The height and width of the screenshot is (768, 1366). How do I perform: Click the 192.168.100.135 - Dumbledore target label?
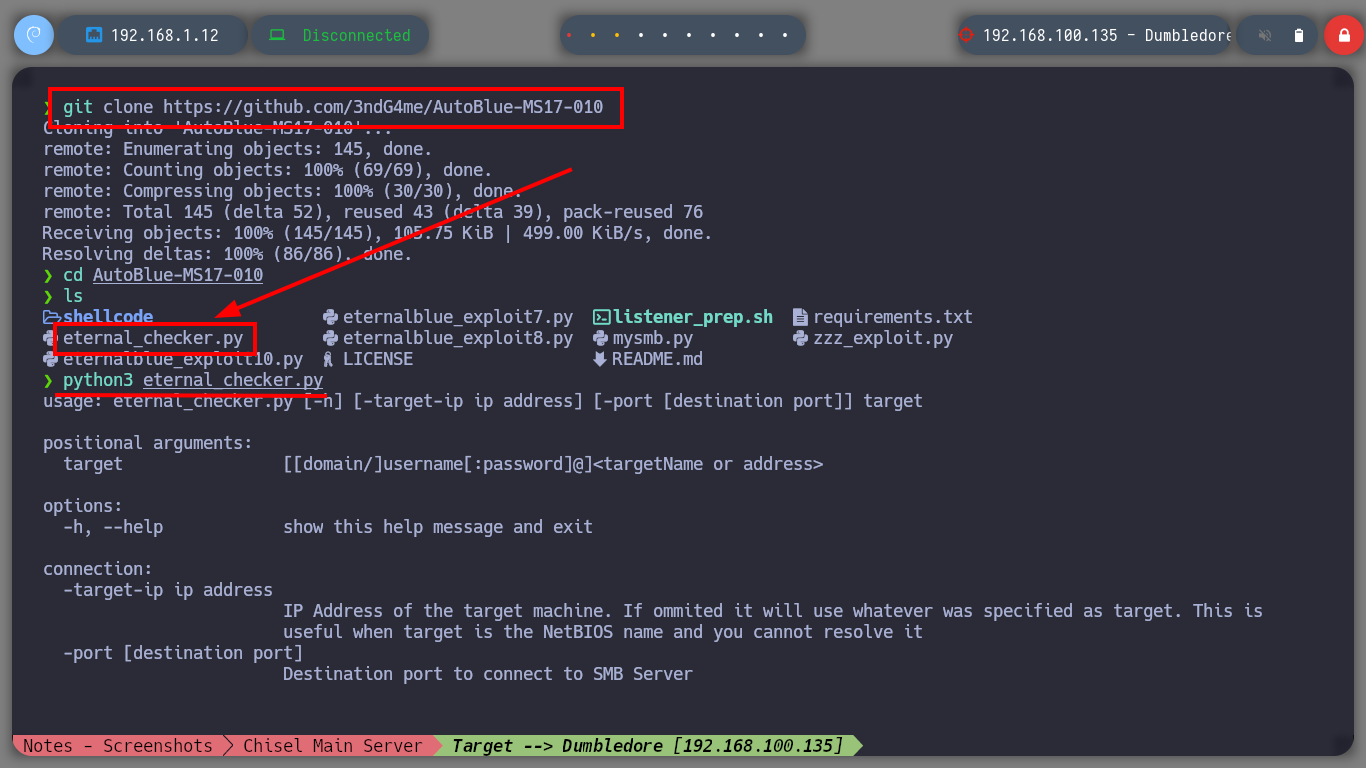click(1108, 35)
